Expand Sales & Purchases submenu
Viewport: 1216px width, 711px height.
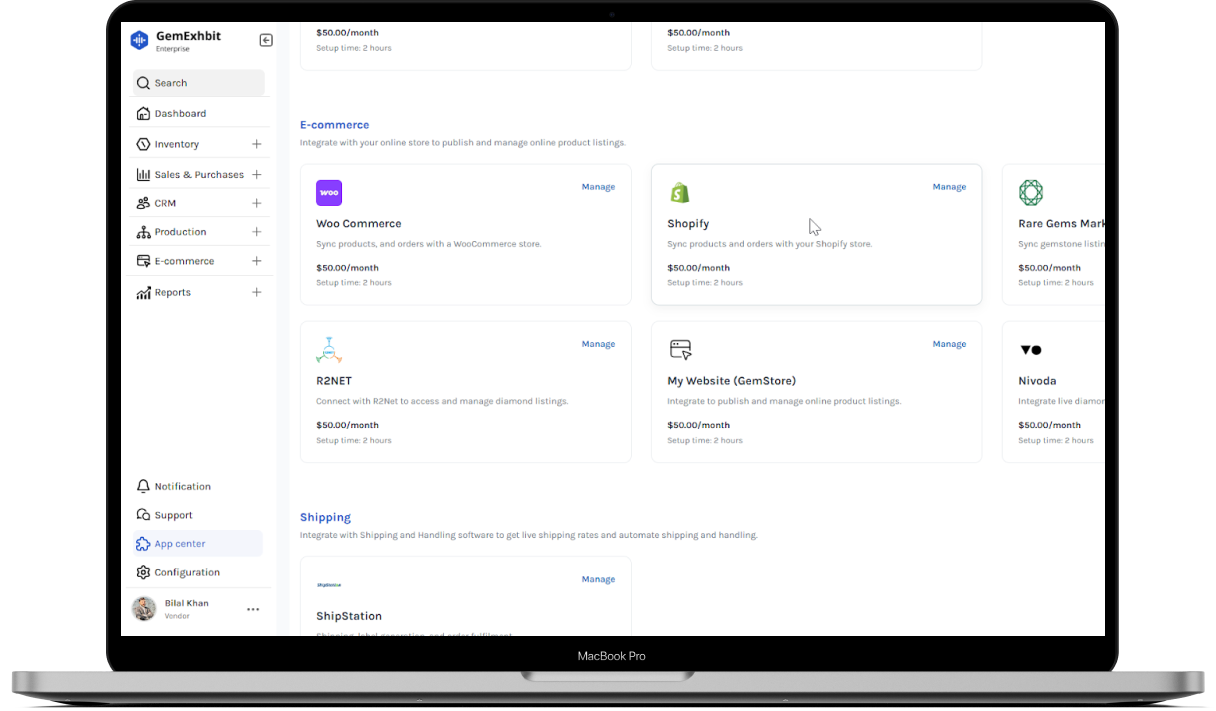pyautogui.click(x=257, y=174)
